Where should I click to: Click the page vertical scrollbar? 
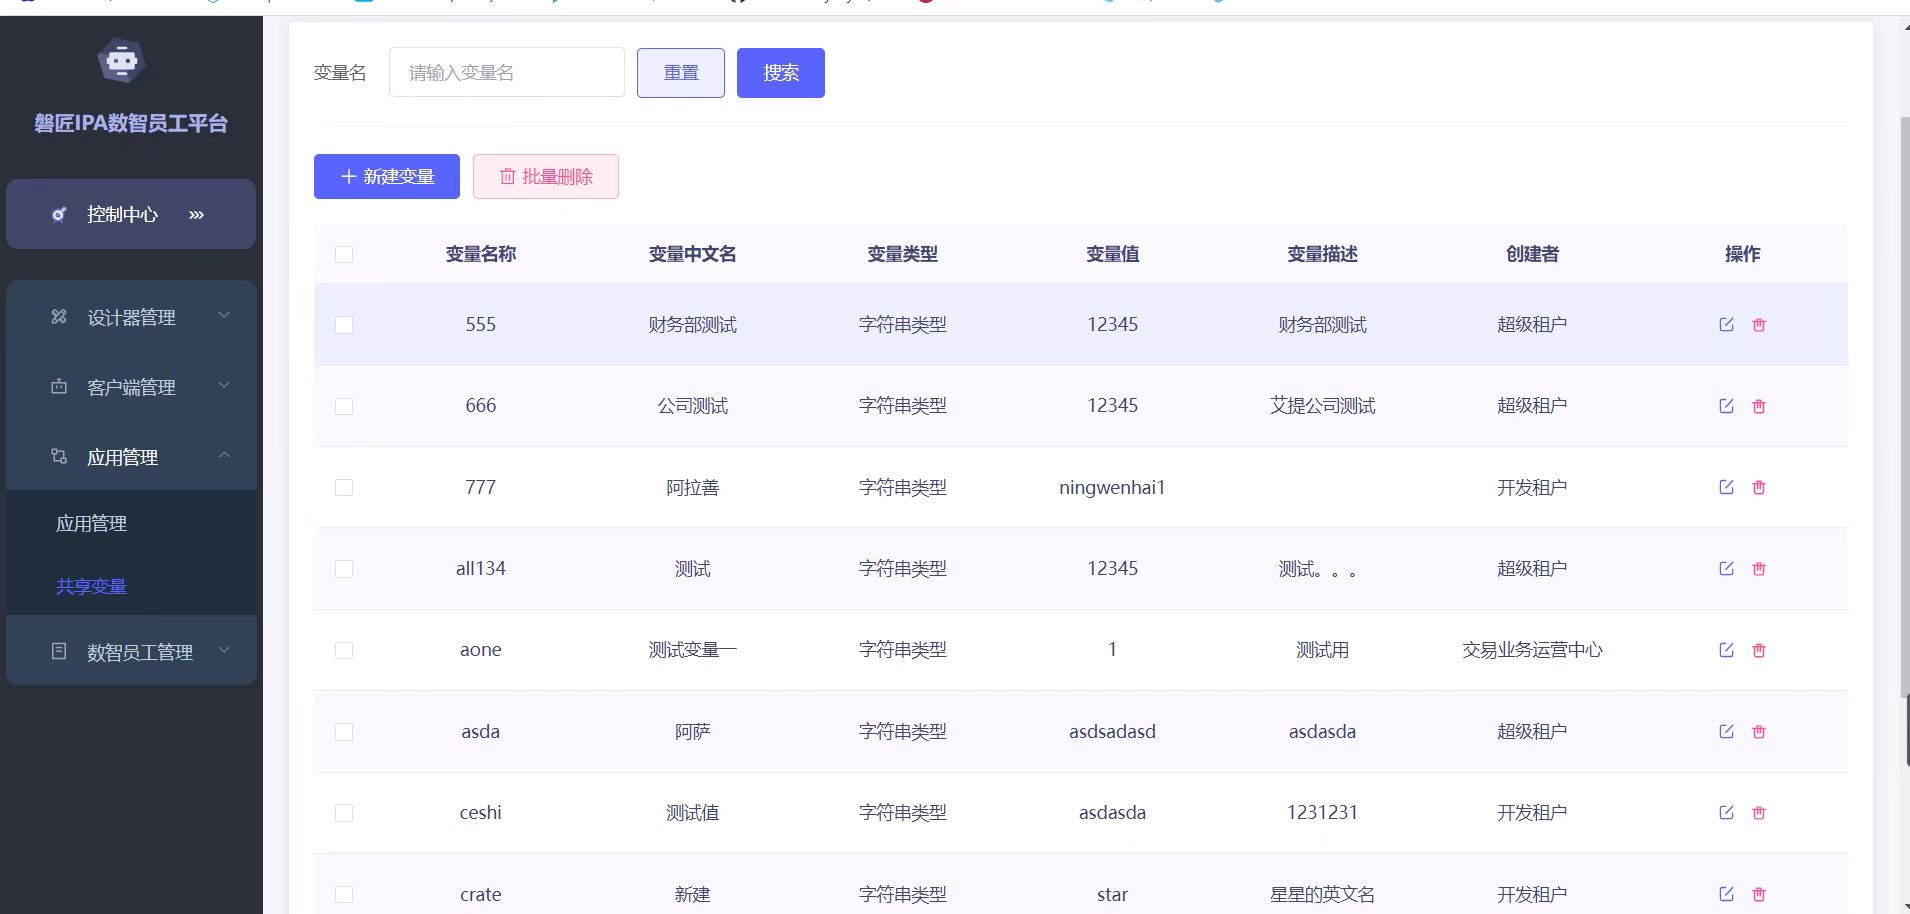coord(1904,405)
